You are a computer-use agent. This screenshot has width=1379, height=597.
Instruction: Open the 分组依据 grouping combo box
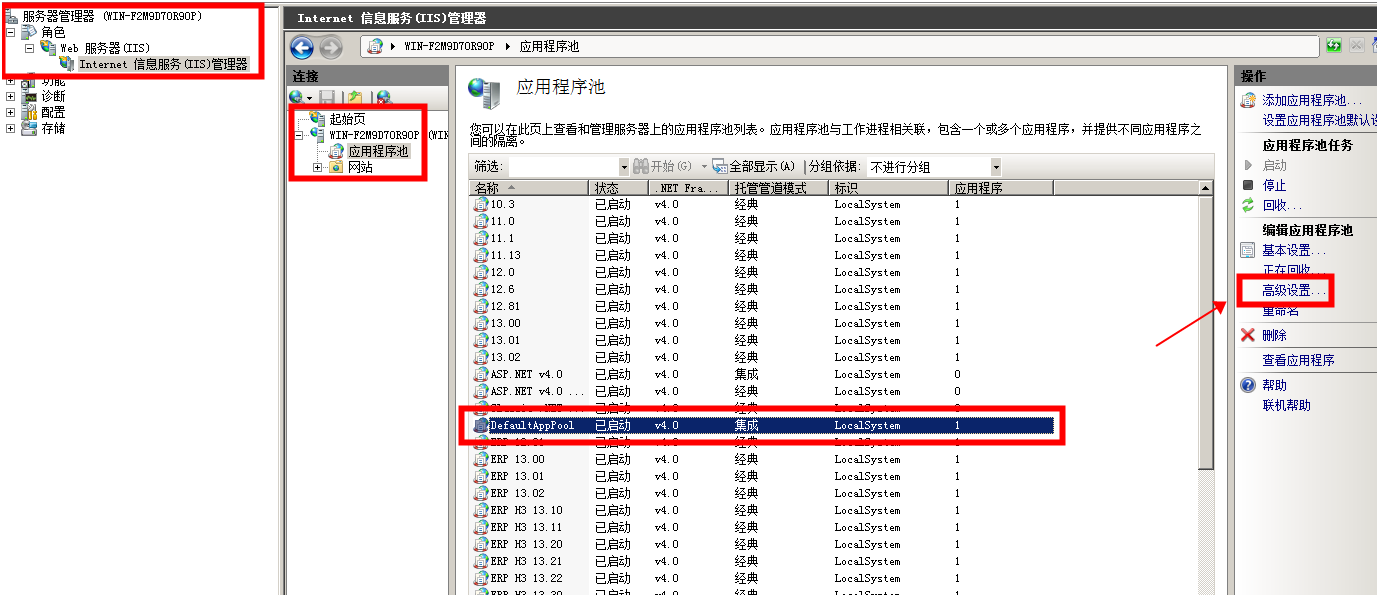point(934,167)
